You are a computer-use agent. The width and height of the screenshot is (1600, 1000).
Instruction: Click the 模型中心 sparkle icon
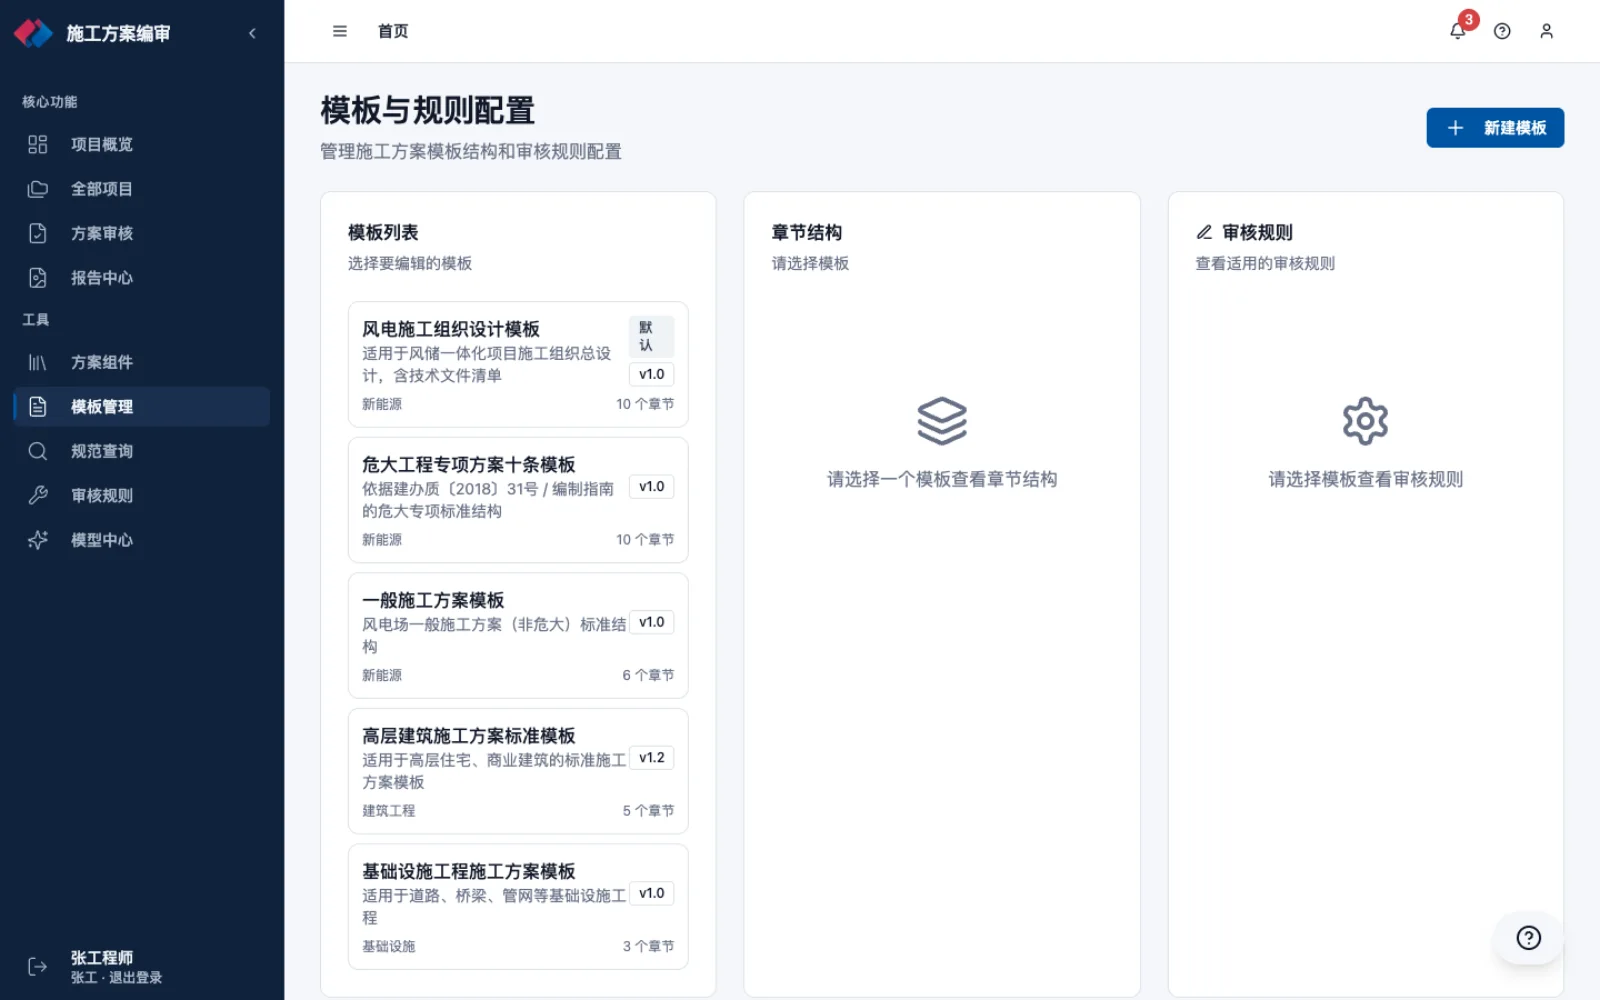[38, 540]
